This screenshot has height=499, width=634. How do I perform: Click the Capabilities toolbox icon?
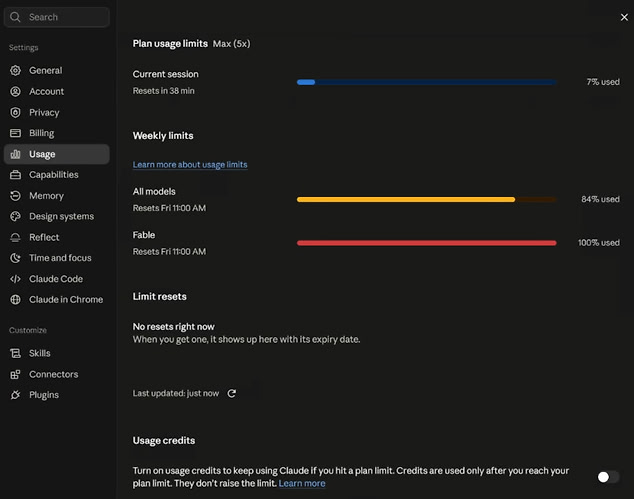point(15,175)
